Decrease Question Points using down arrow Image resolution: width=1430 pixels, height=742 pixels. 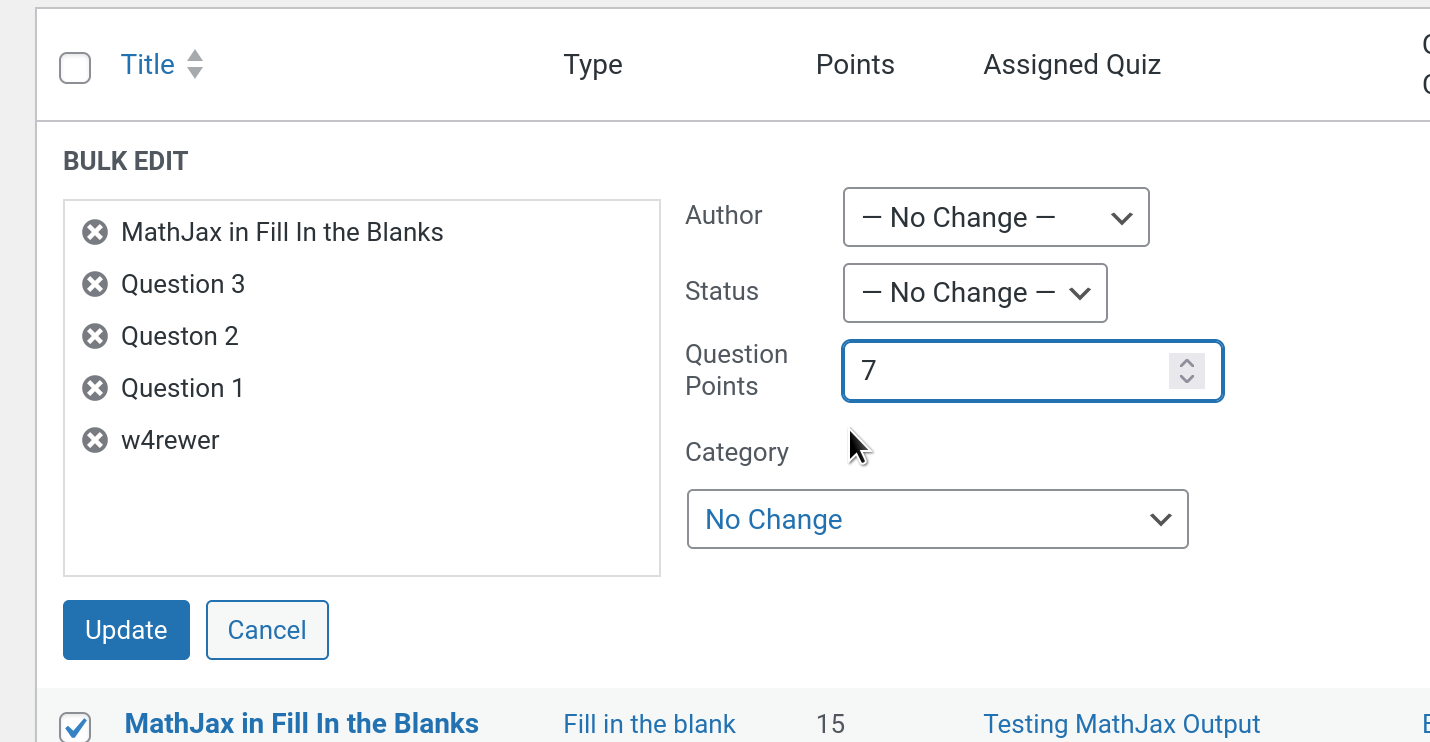coord(1186,379)
